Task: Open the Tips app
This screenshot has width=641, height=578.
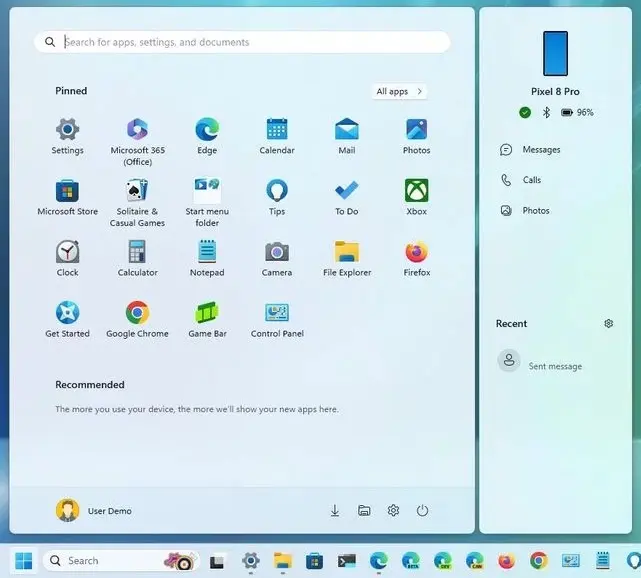Action: (277, 191)
